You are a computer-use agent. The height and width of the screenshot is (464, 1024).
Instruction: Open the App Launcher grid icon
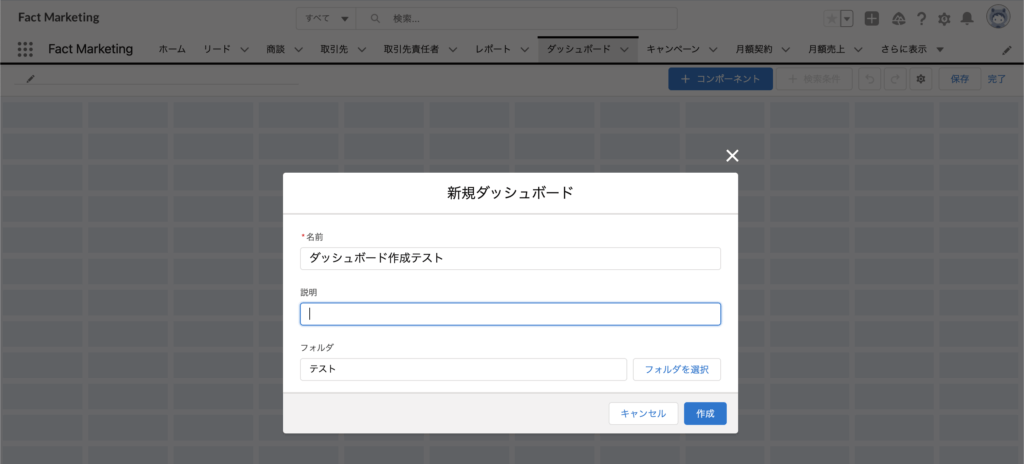pos(25,49)
